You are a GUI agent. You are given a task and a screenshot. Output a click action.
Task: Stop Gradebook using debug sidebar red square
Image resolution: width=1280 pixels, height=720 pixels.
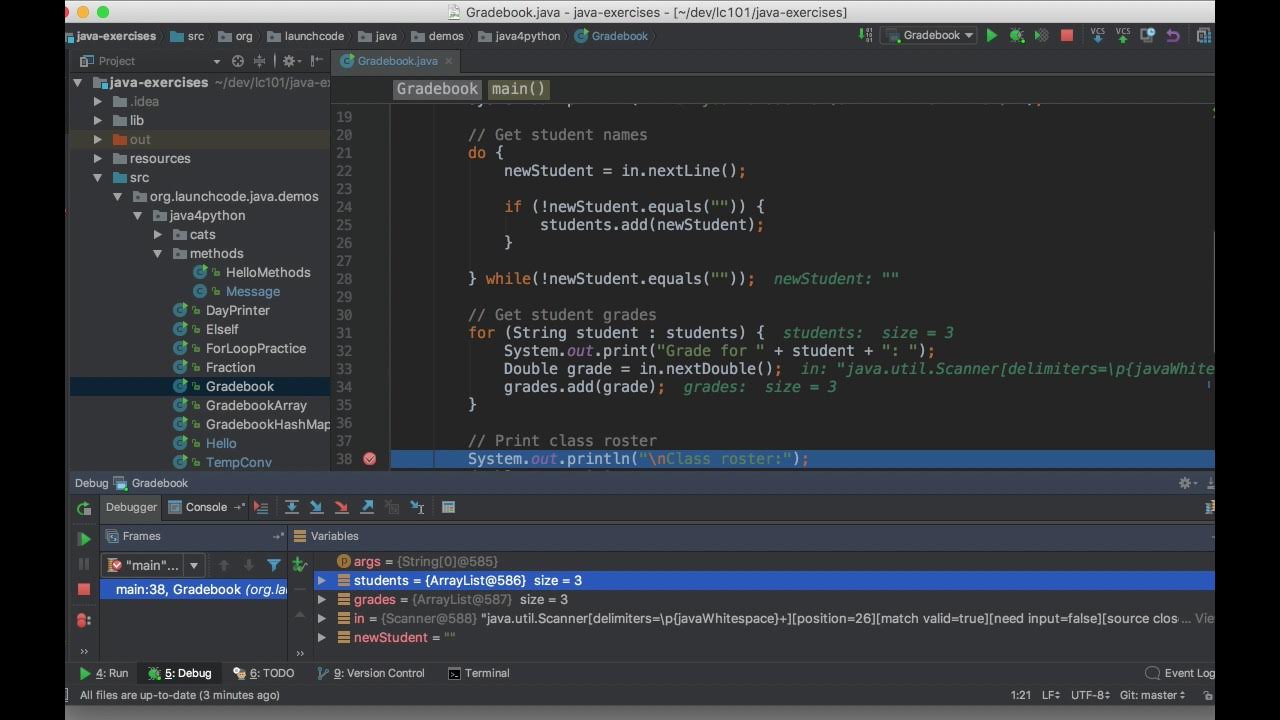click(84, 589)
